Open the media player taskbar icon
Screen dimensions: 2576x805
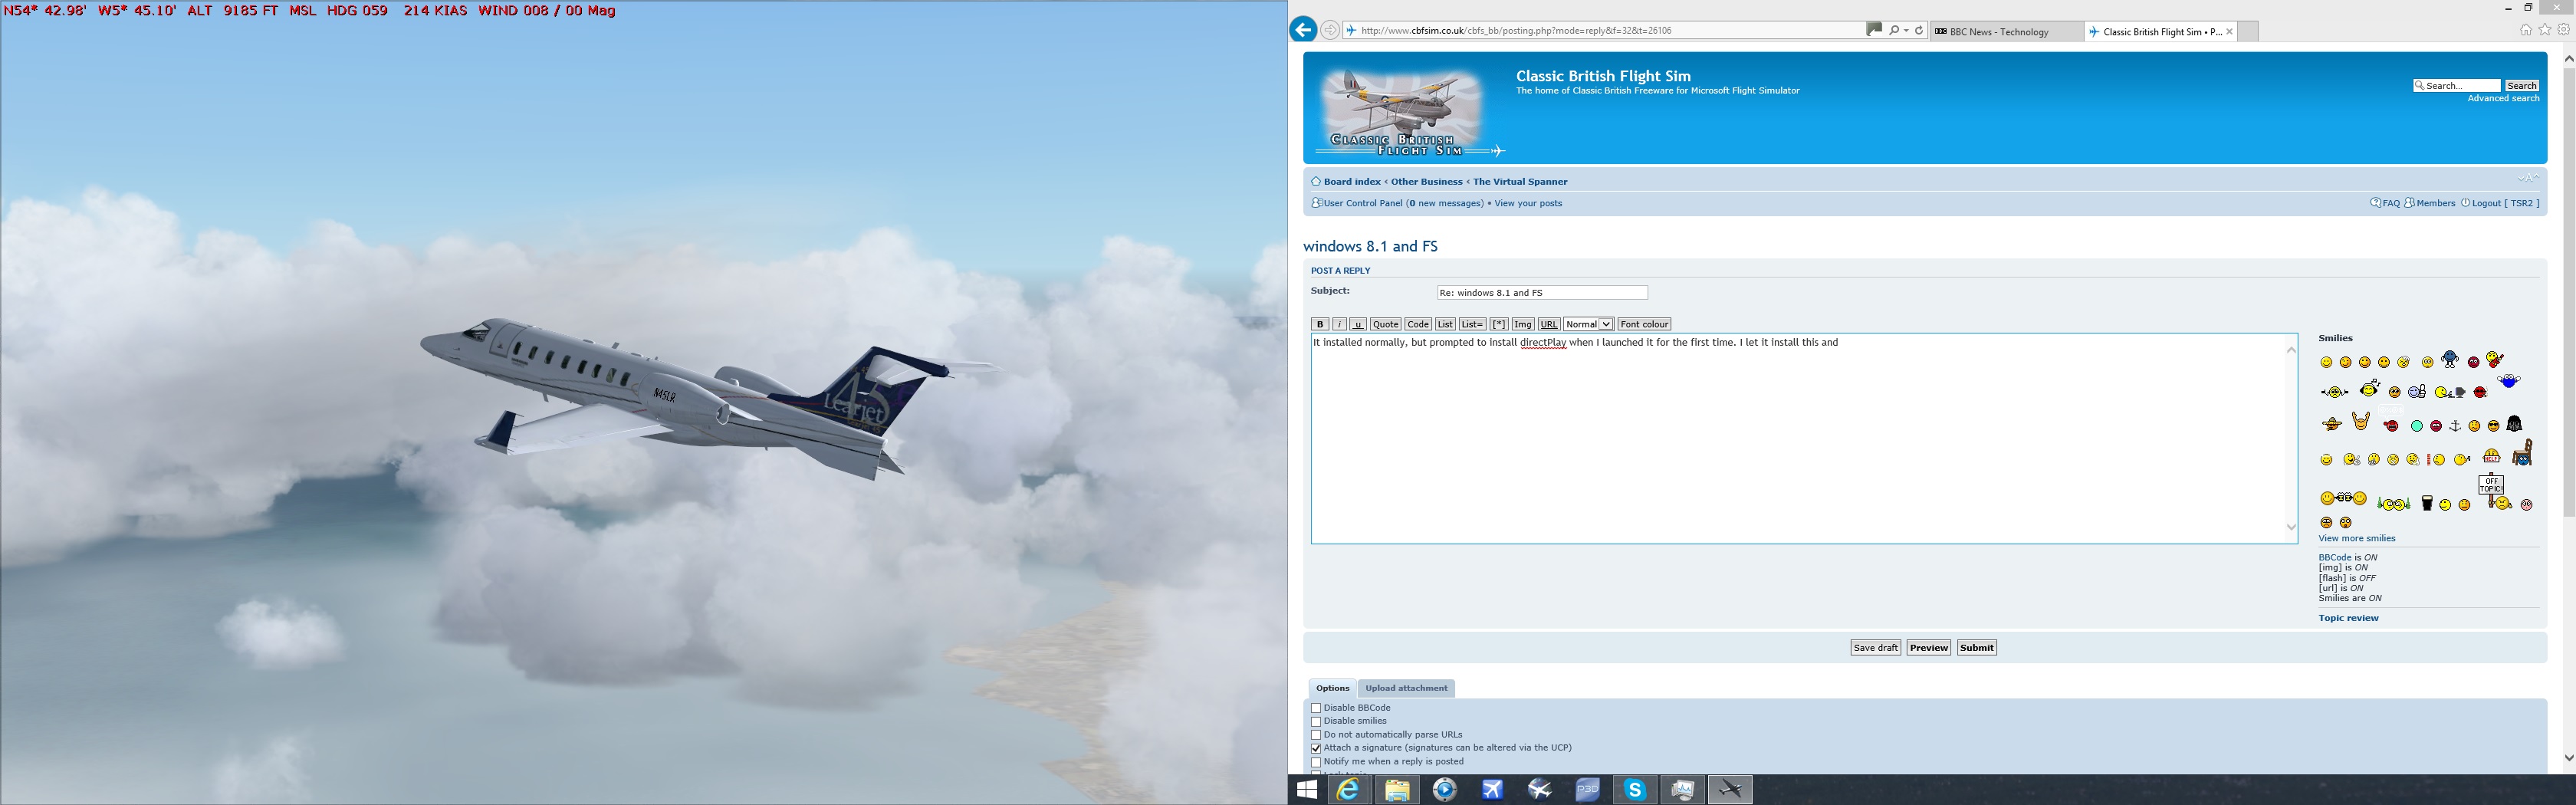pyautogui.click(x=1445, y=790)
